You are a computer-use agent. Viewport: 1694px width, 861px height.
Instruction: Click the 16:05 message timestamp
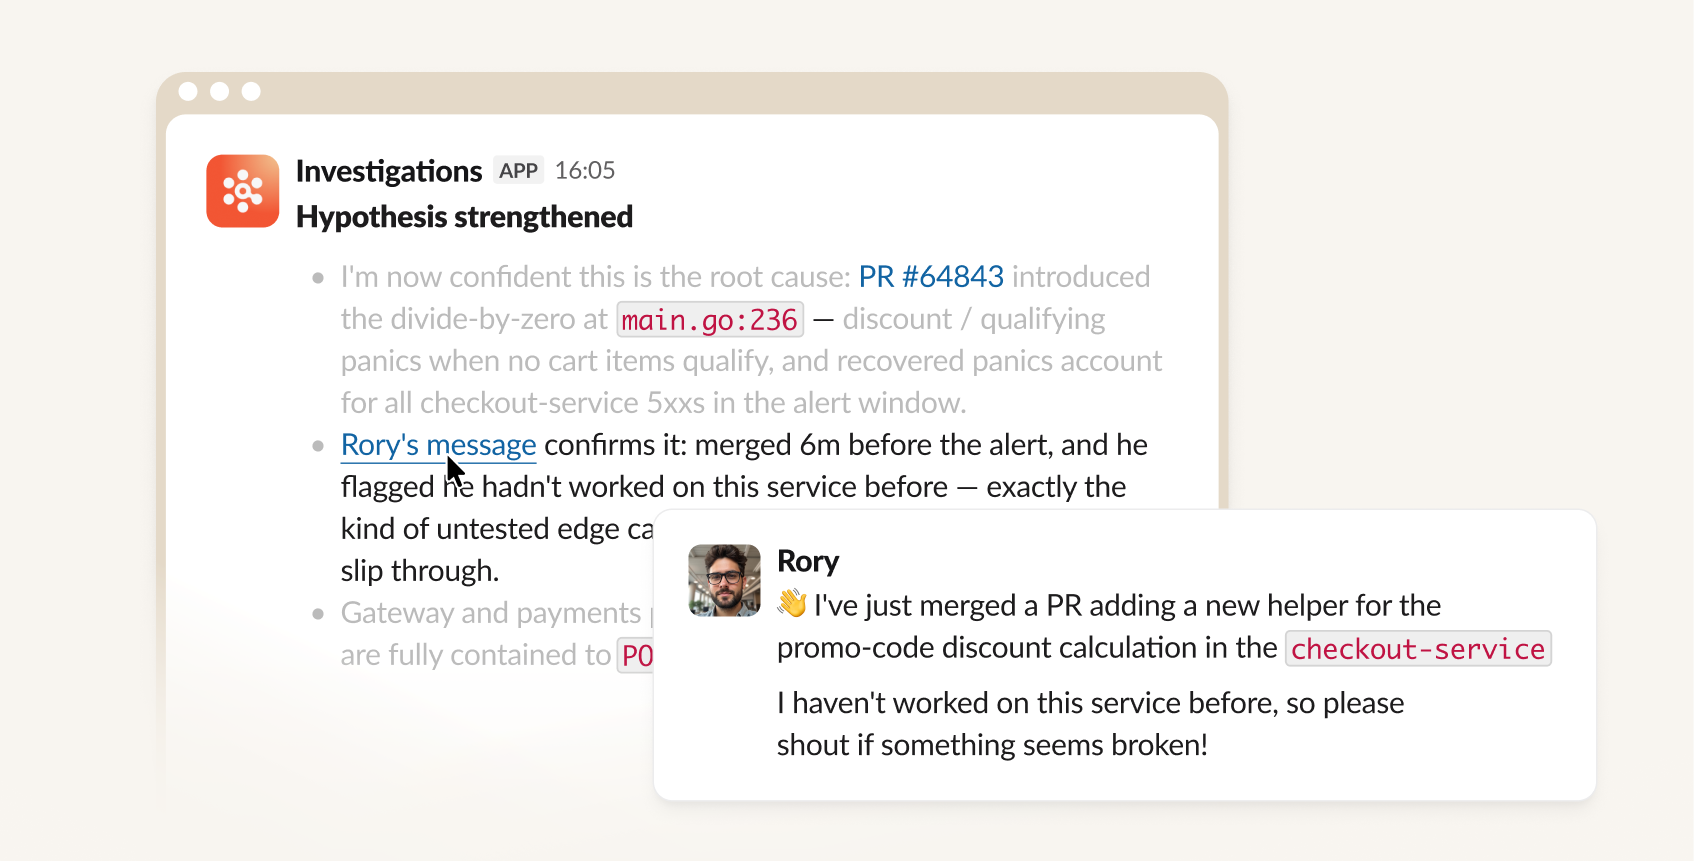(x=585, y=171)
